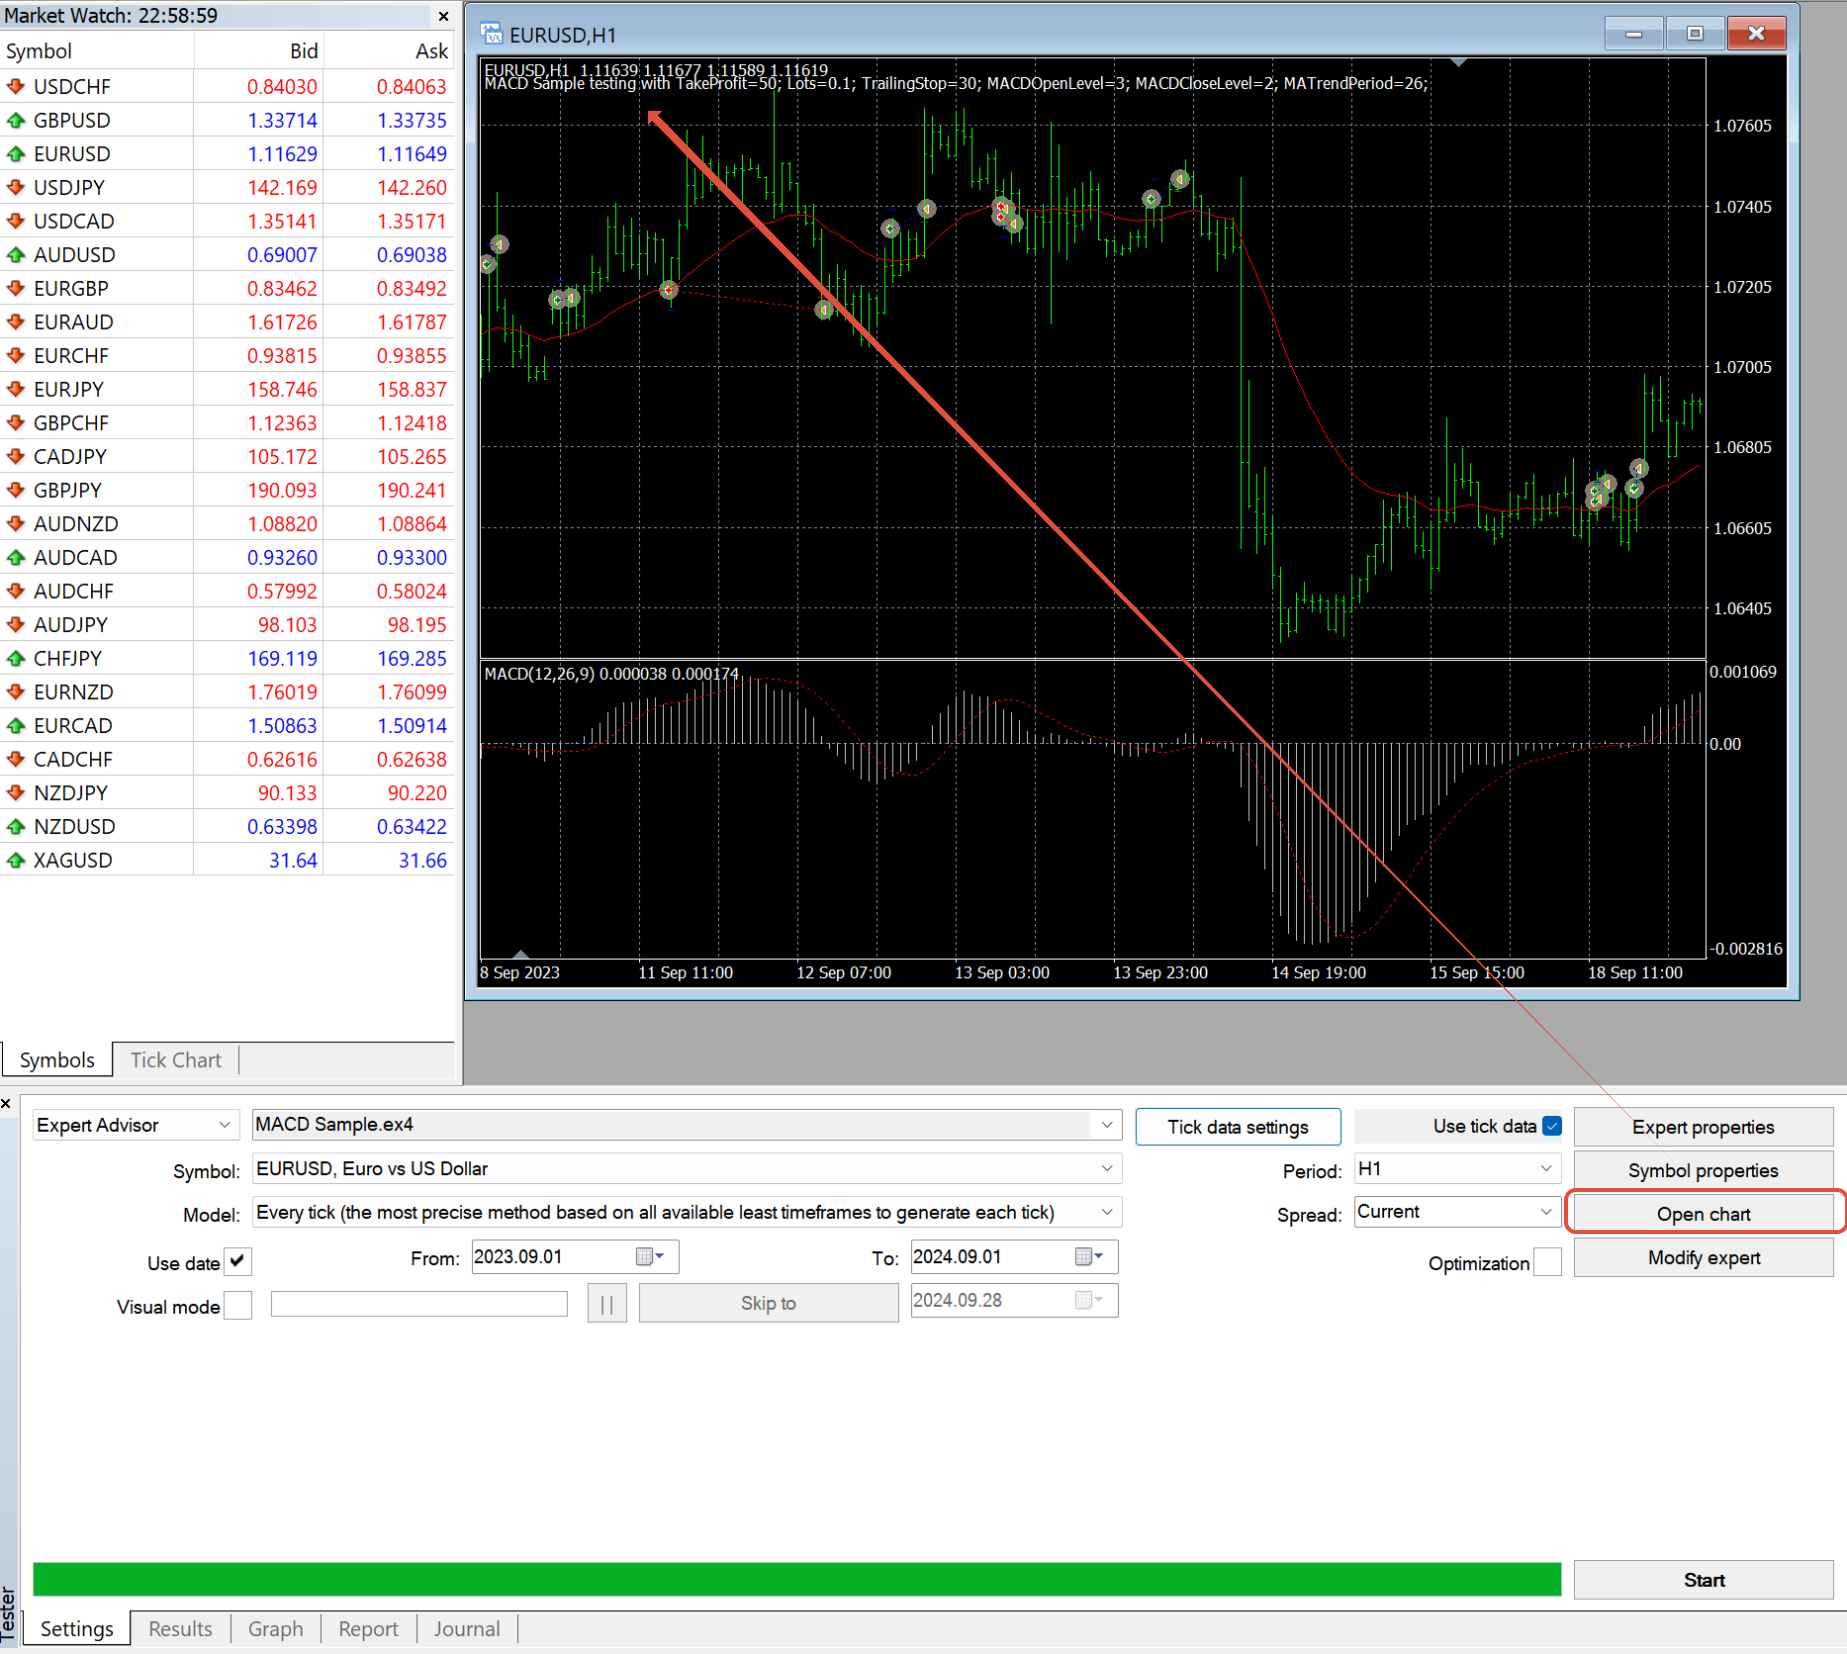Click the EURUSD up-arrow icon in Market Watch
Screen dimensions: 1847x1654
click(16, 154)
